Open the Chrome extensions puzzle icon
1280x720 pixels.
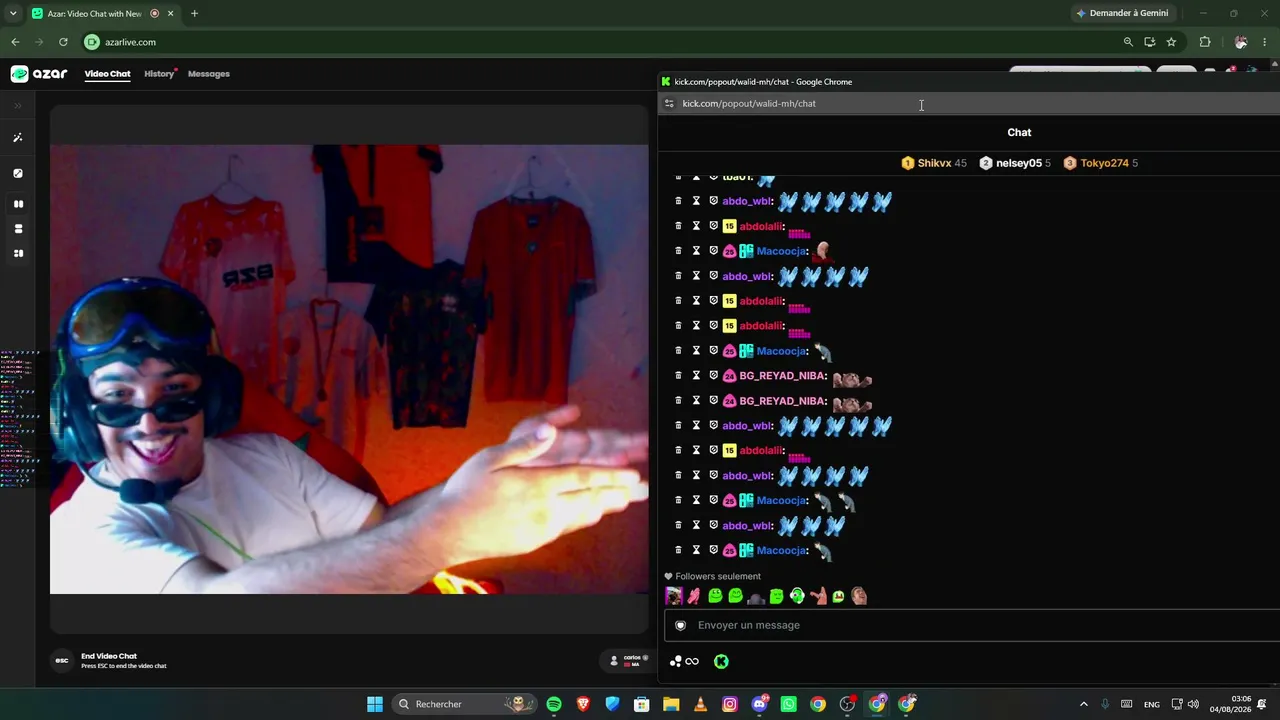[1205, 42]
